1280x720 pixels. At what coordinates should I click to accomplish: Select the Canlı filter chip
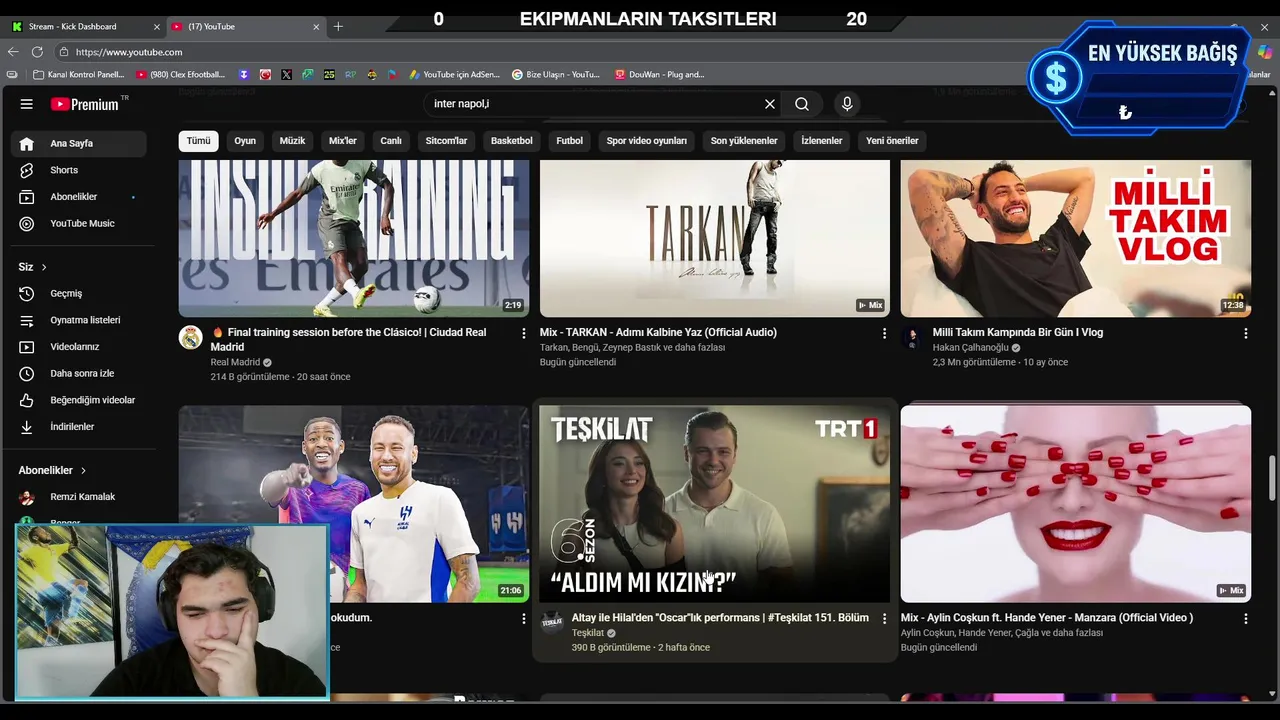click(x=391, y=141)
